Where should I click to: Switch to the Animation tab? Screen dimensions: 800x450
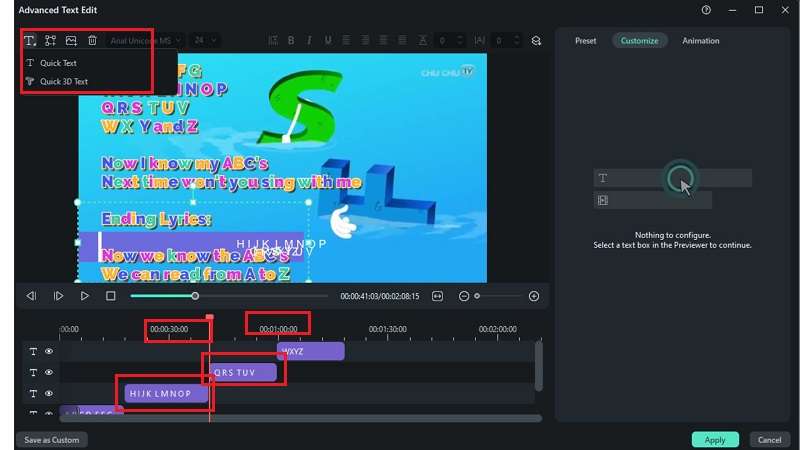[701, 40]
